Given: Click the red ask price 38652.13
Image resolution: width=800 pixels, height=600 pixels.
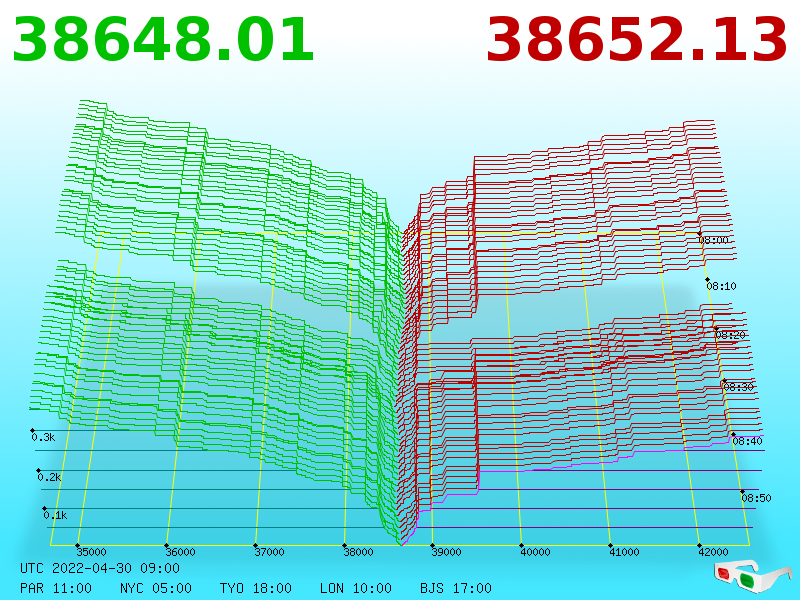Looking at the screenshot, I should [x=637, y=40].
